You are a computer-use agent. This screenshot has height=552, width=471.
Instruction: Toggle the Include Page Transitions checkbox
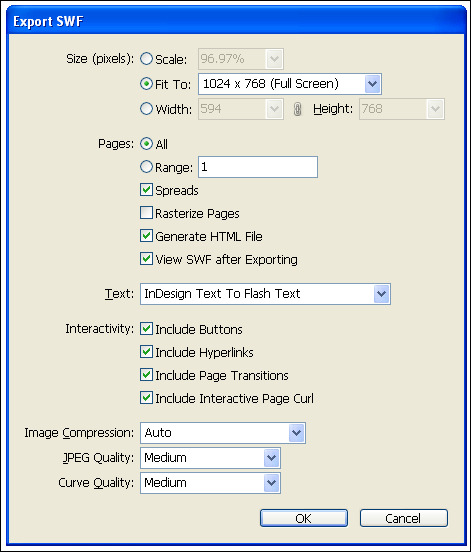146,375
